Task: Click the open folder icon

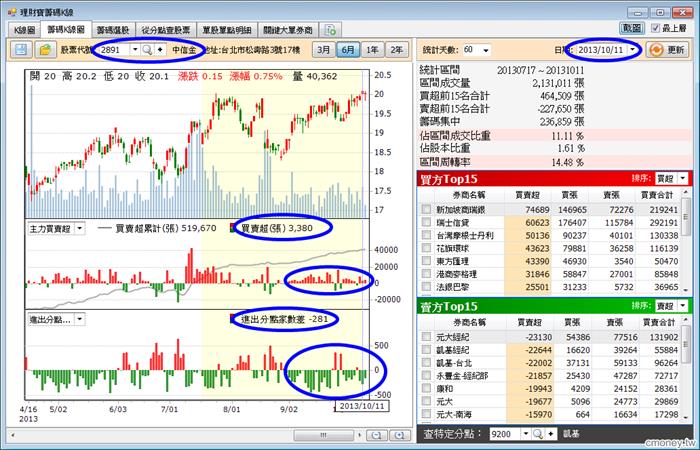Action: coord(45,50)
